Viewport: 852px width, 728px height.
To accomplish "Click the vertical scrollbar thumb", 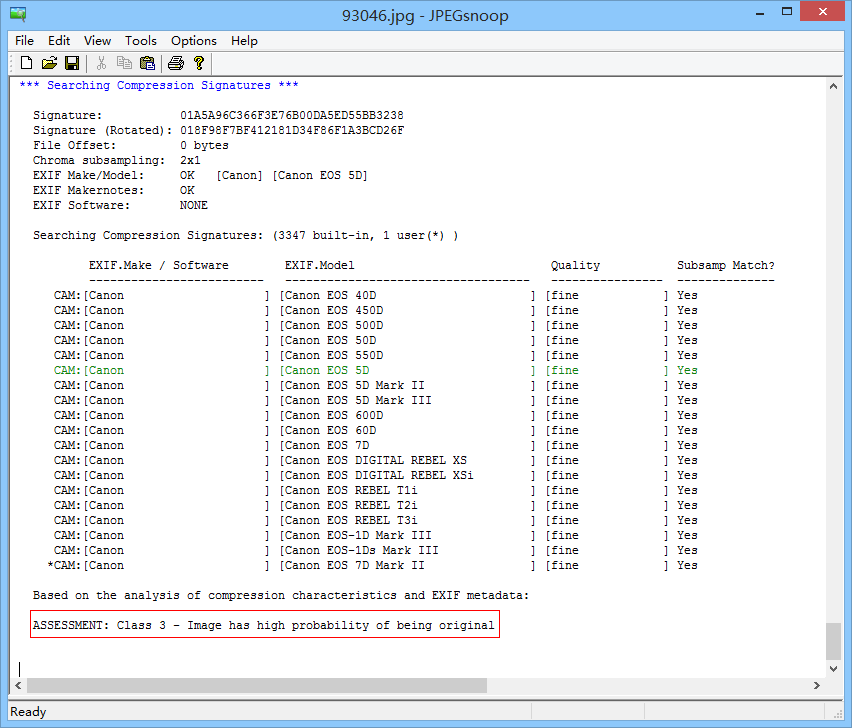I will [833, 641].
